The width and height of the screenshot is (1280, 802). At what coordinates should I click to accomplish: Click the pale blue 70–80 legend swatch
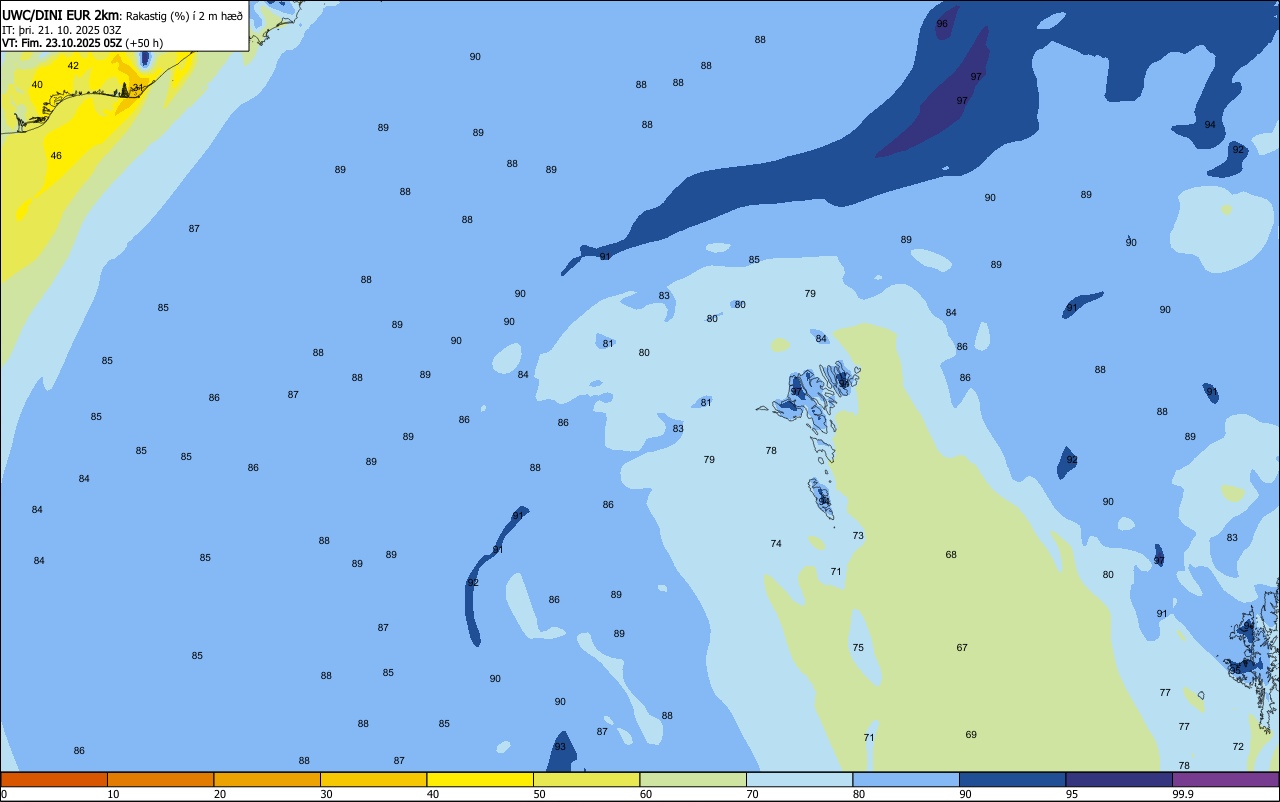[799, 779]
